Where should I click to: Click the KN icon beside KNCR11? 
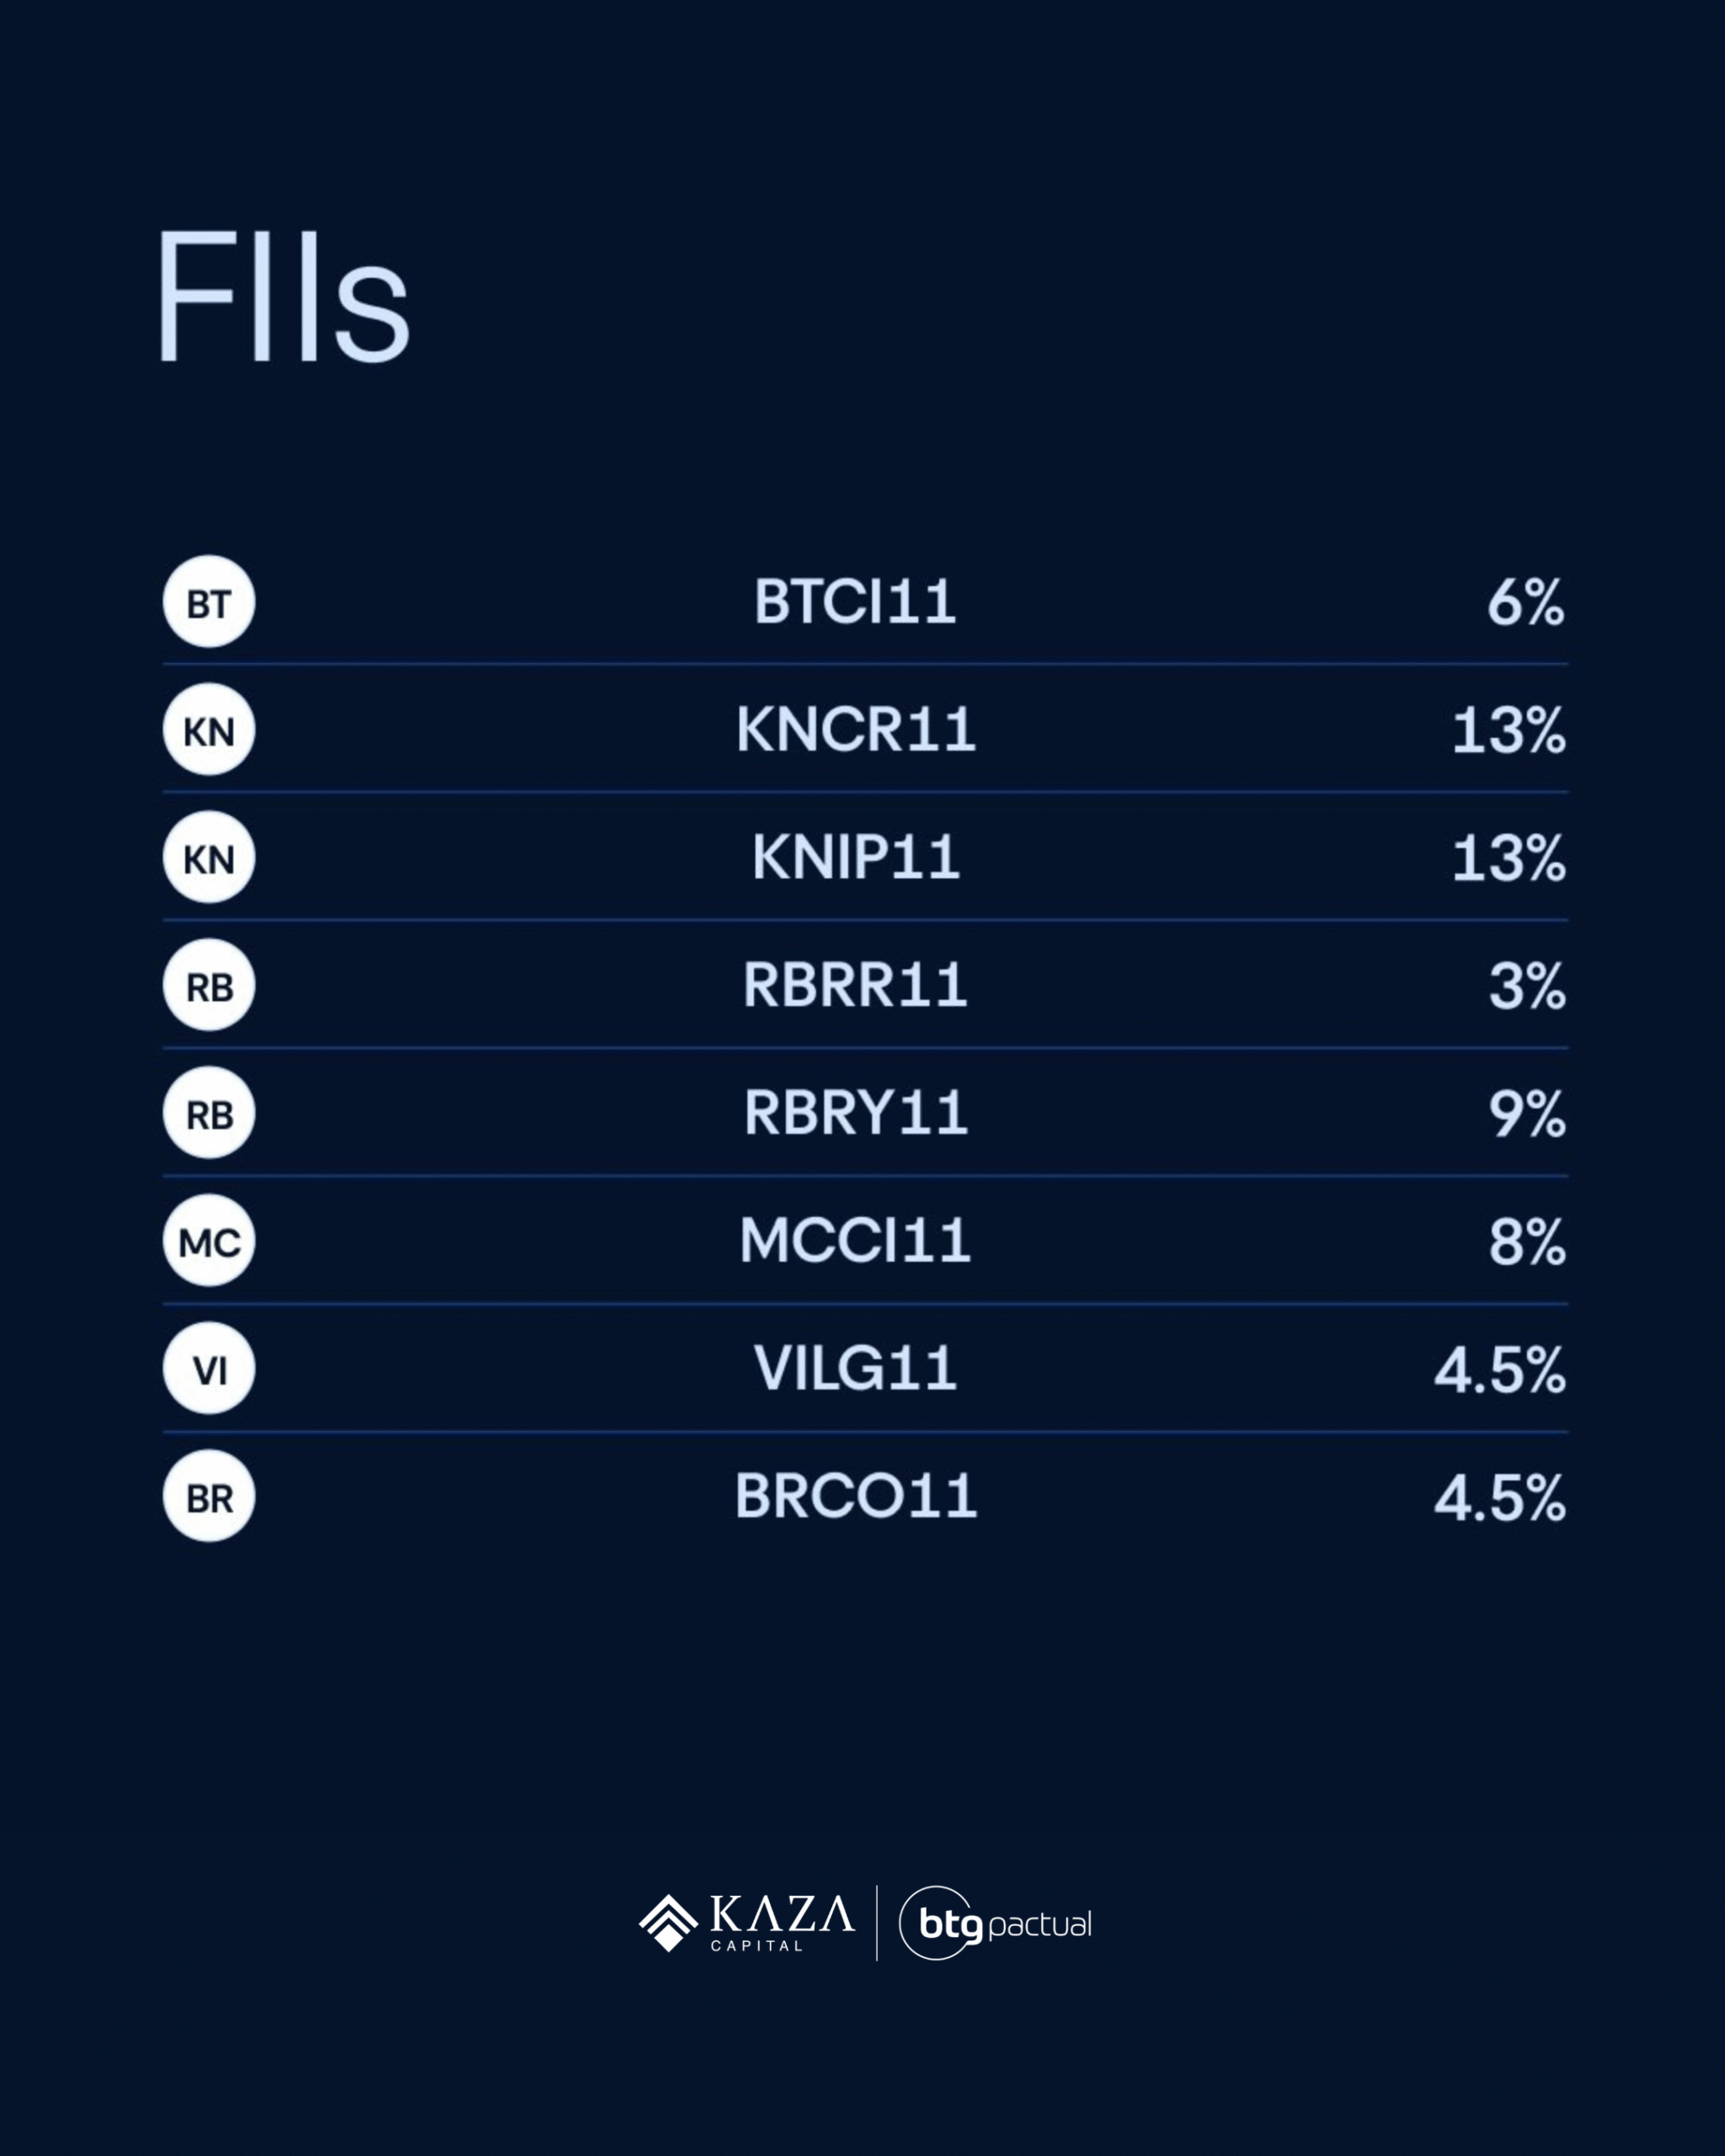(209, 730)
